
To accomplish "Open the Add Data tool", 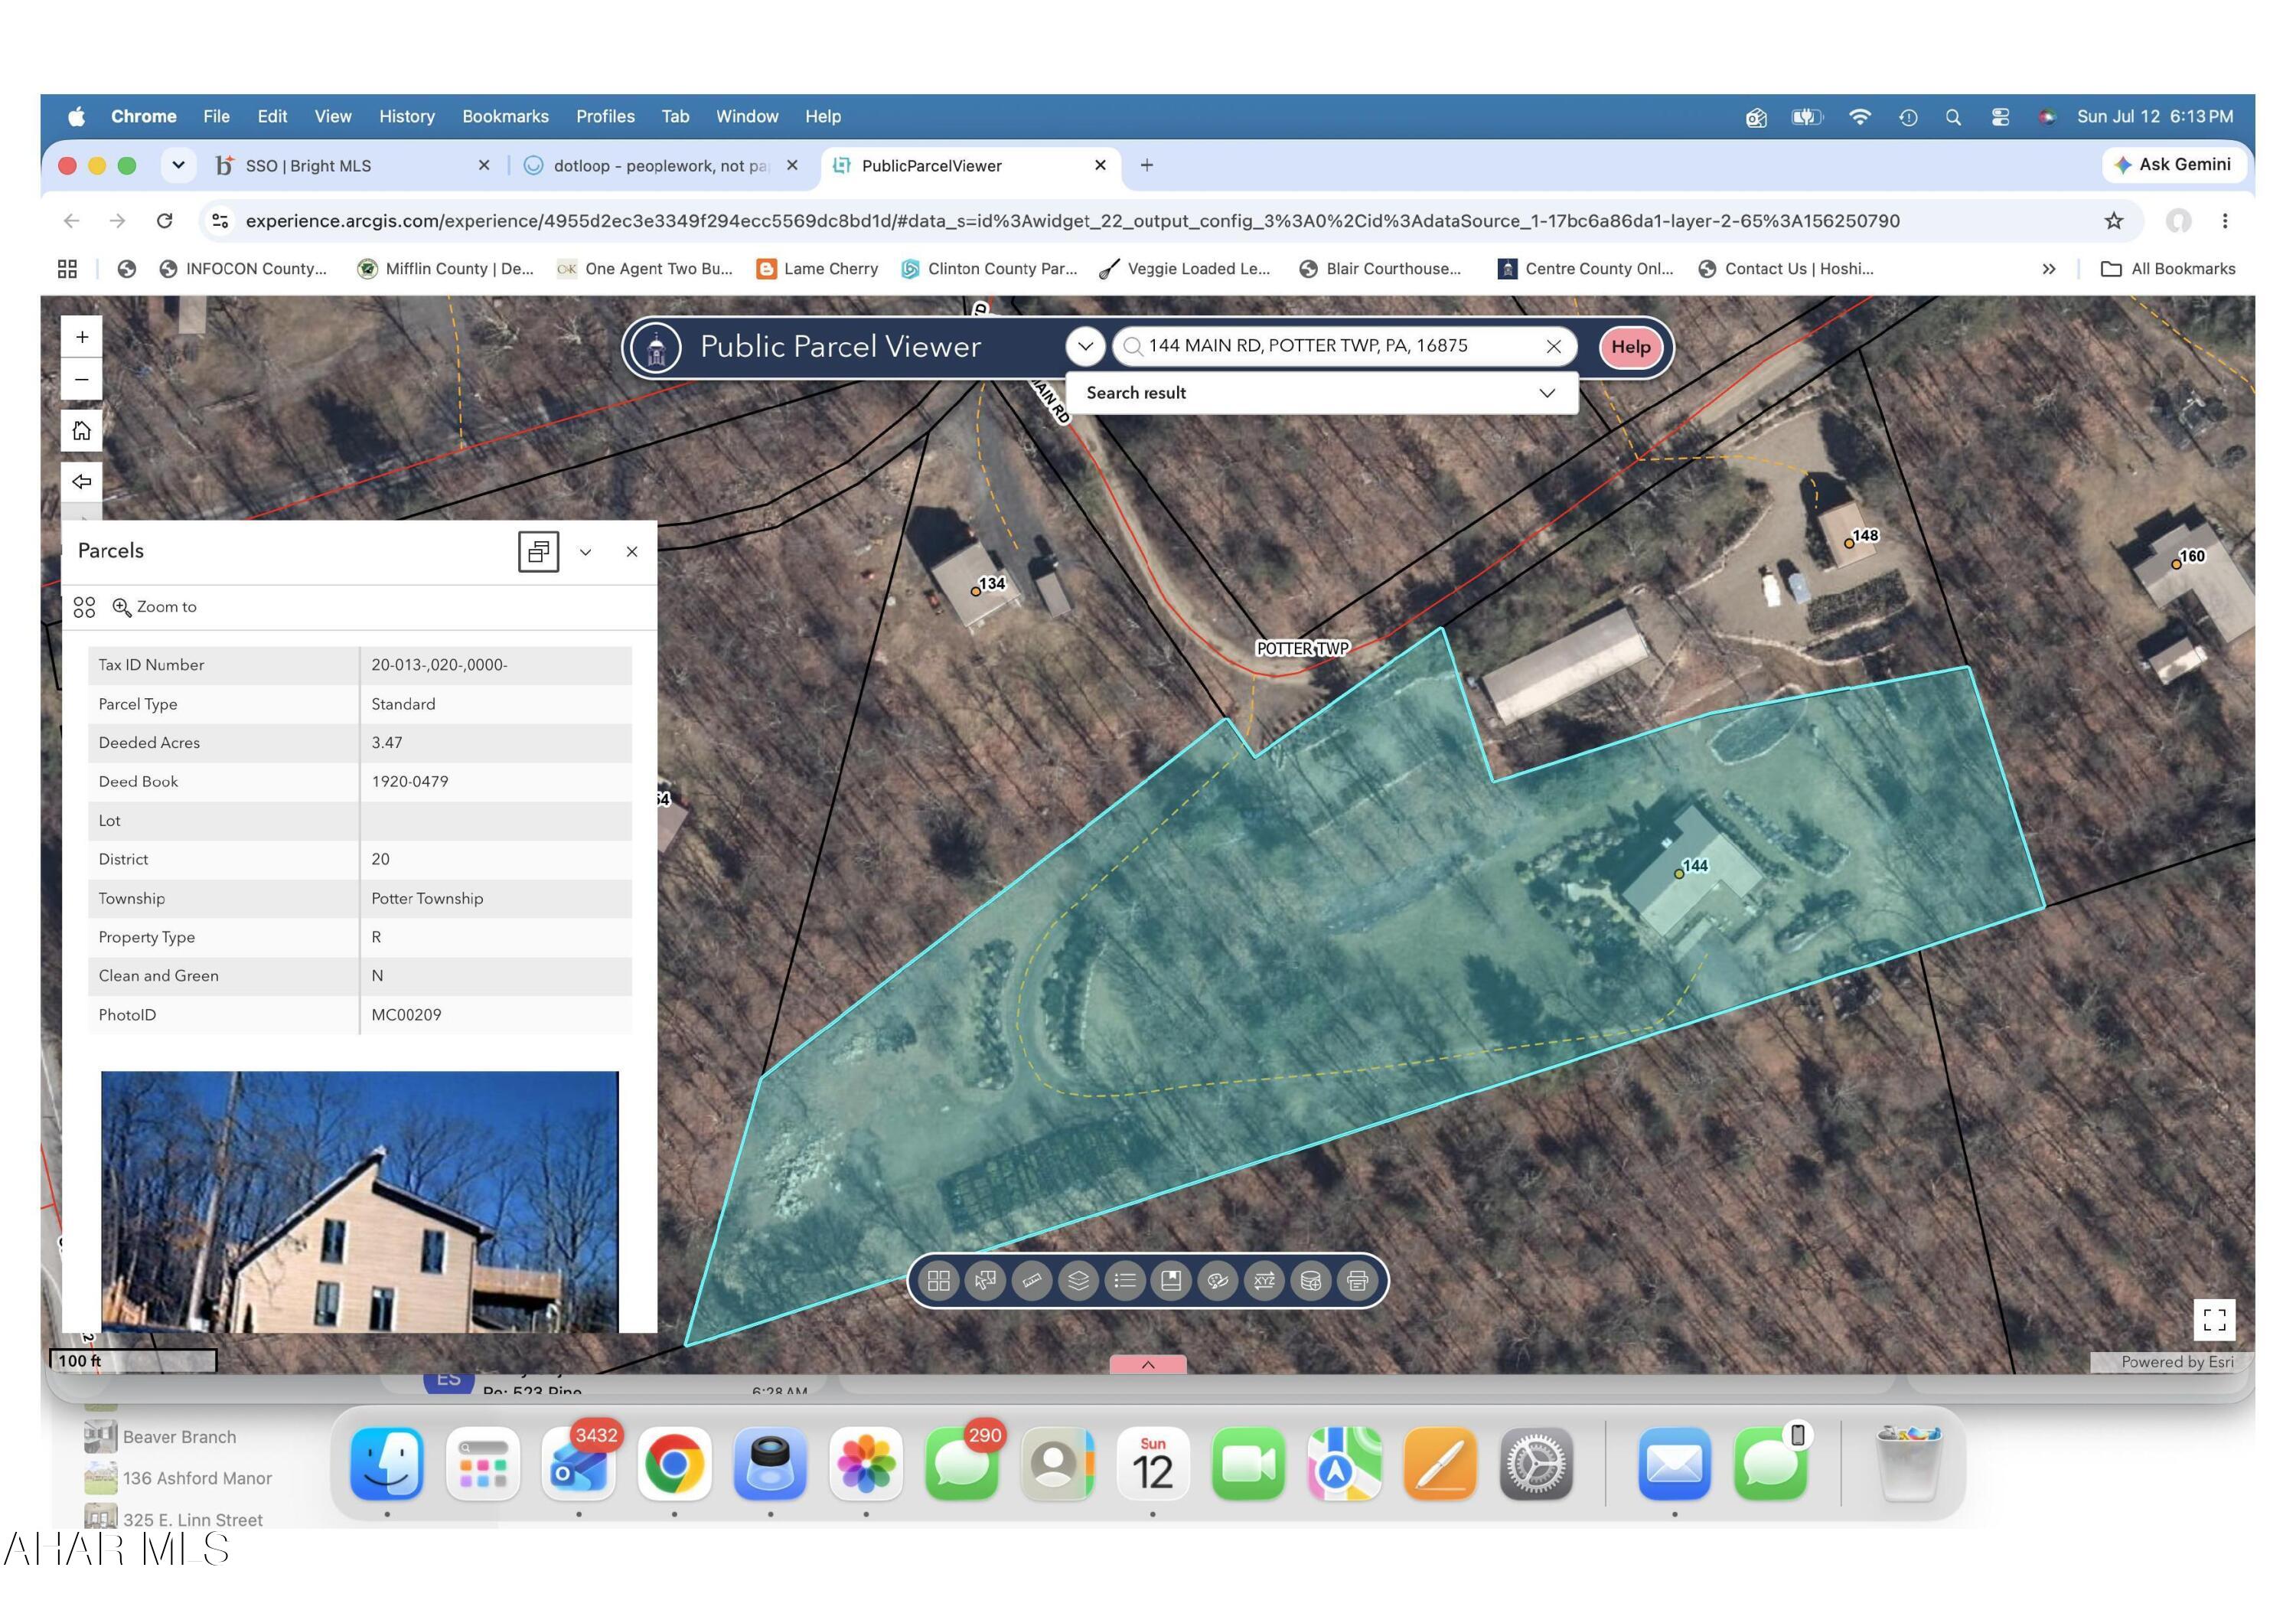I will point(1311,1280).
